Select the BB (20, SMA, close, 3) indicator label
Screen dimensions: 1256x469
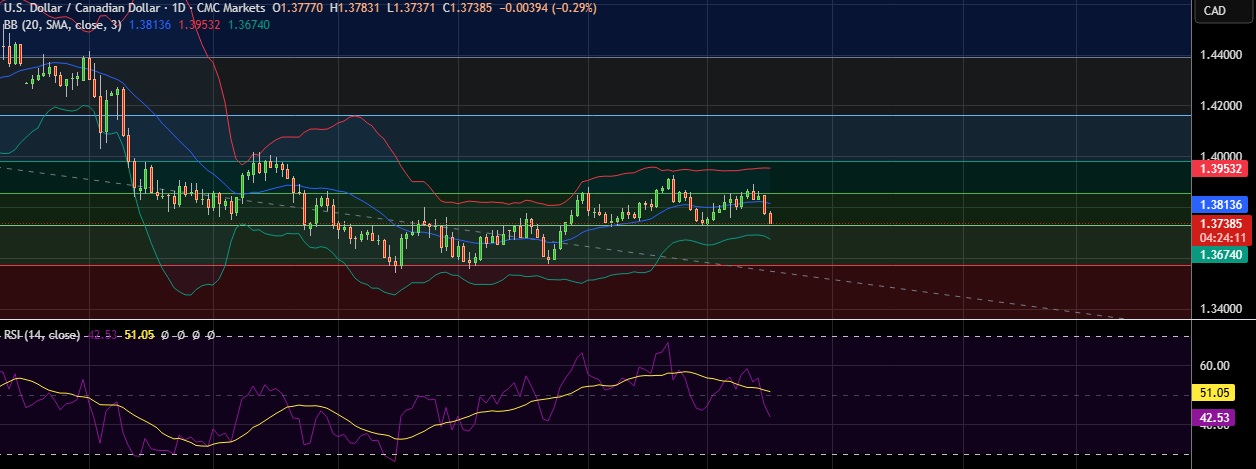[x=61, y=23]
